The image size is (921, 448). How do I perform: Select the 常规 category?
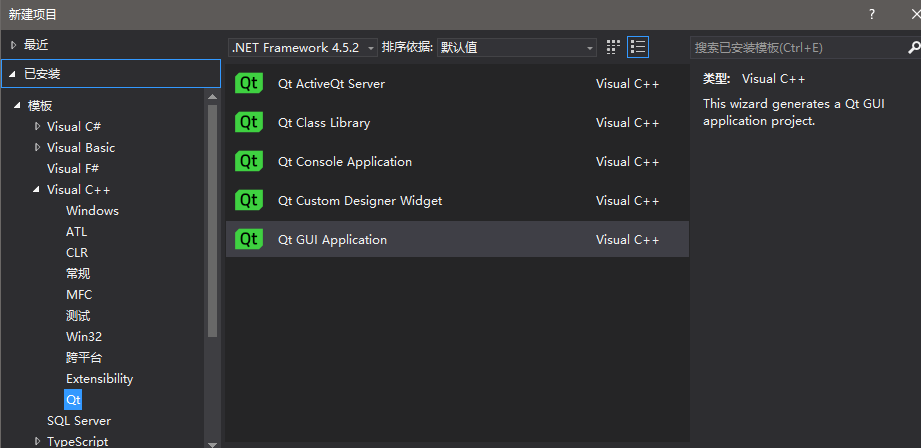(78, 274)
